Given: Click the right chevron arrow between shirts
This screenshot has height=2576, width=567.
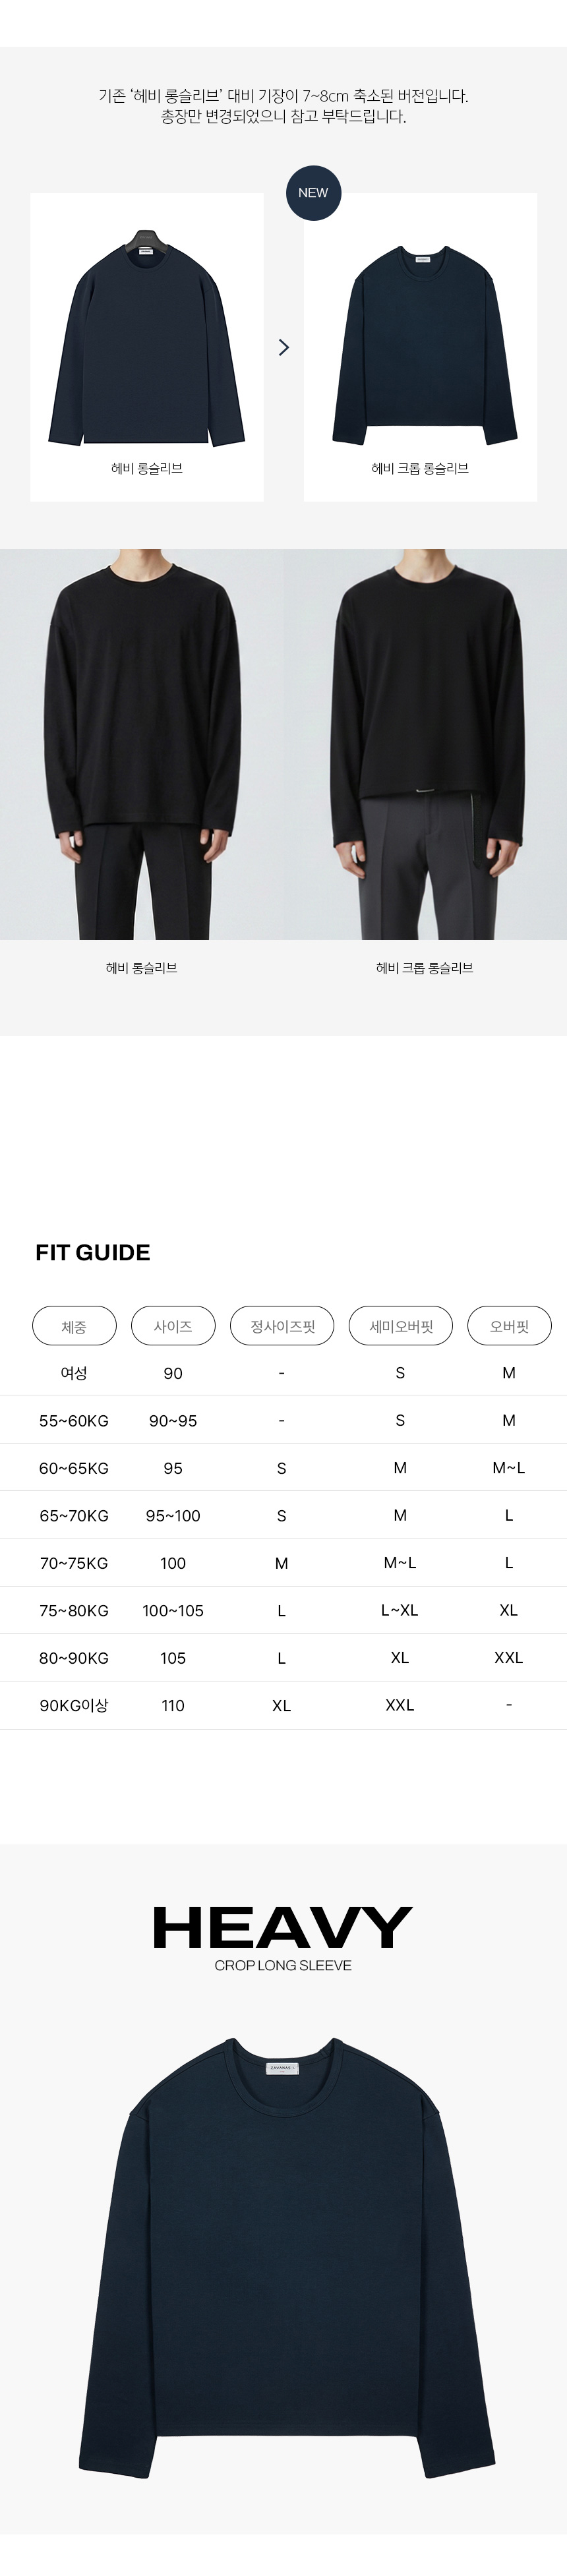Looking at the screenshot, I should pyautogui.click(x=284, y=347).
